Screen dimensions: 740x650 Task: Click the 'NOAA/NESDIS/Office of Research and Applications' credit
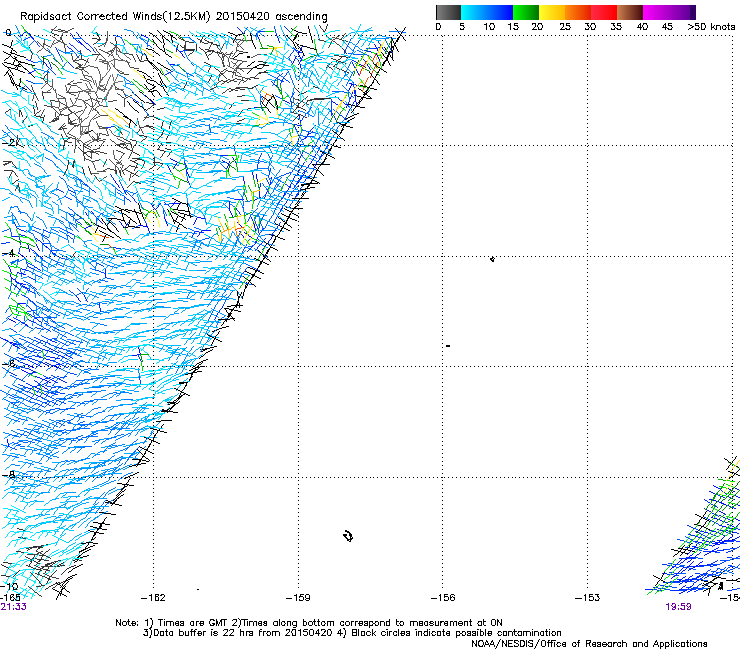point(589,644)
